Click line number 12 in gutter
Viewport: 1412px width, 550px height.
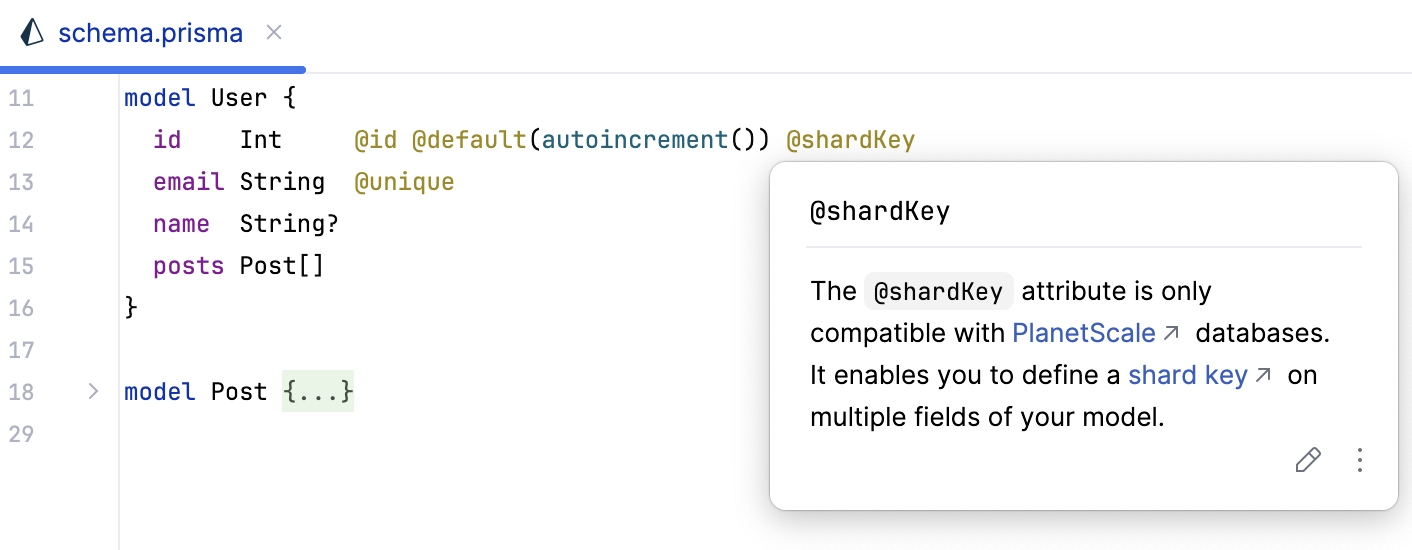(21, 140)
